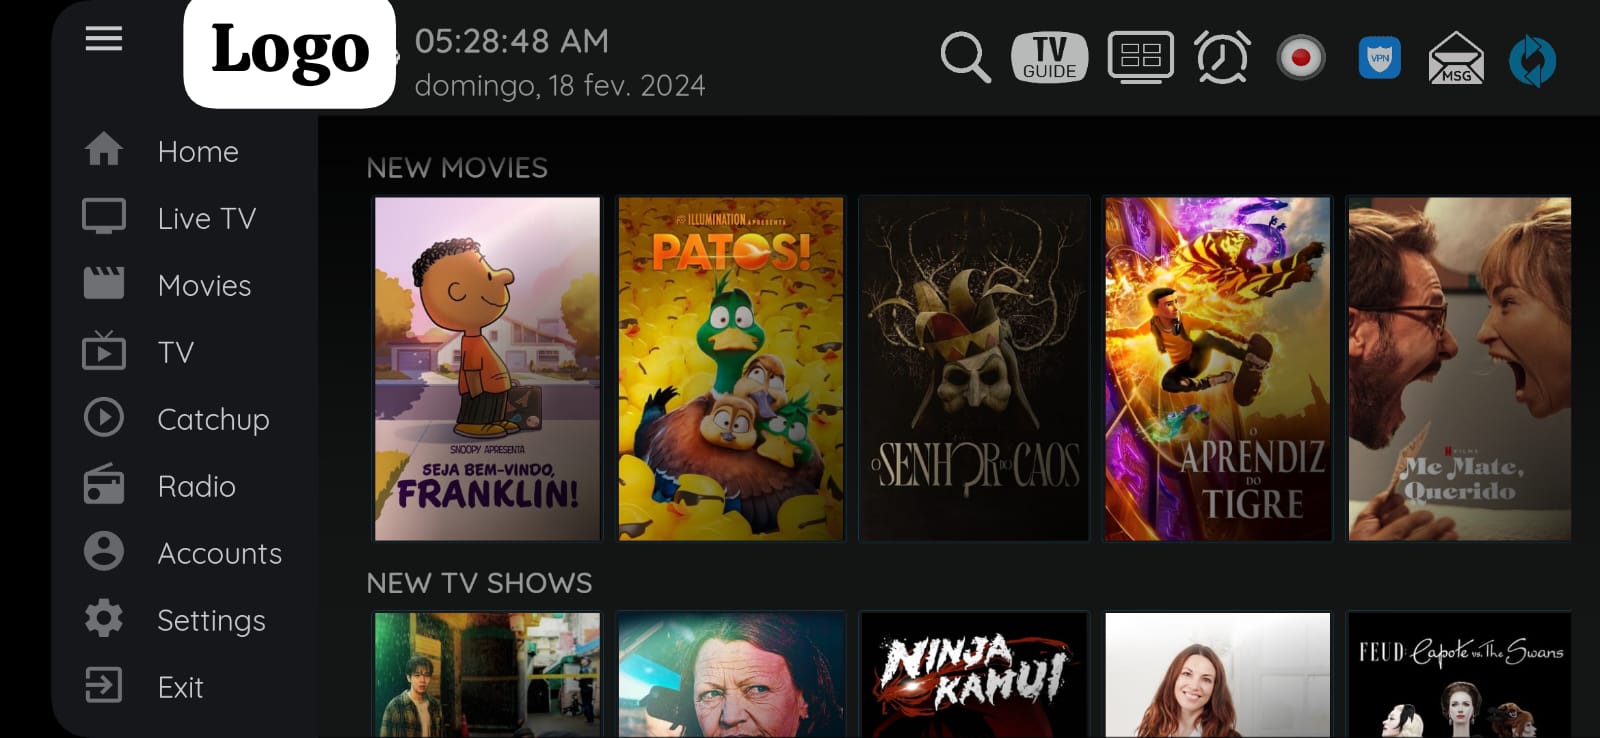Open Live TV from the sidebar
This screenshot has width=1600, height=738.
tap(170, 218)
